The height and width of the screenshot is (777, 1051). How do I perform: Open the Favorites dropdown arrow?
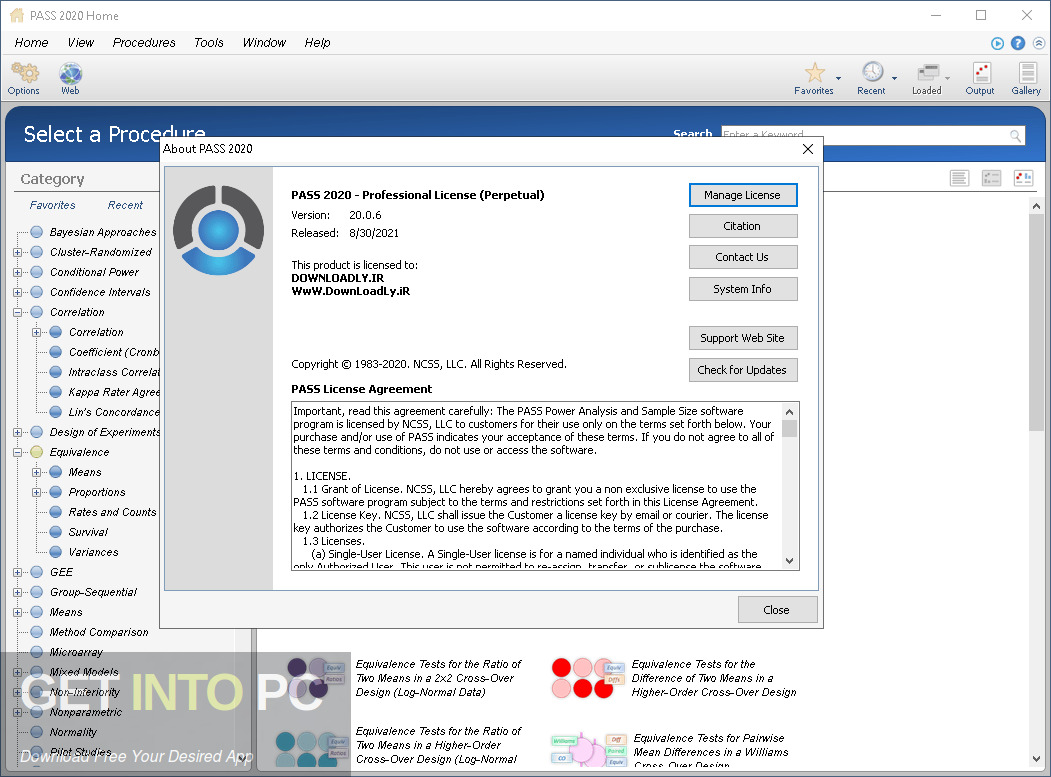click(x=839, y=78)
